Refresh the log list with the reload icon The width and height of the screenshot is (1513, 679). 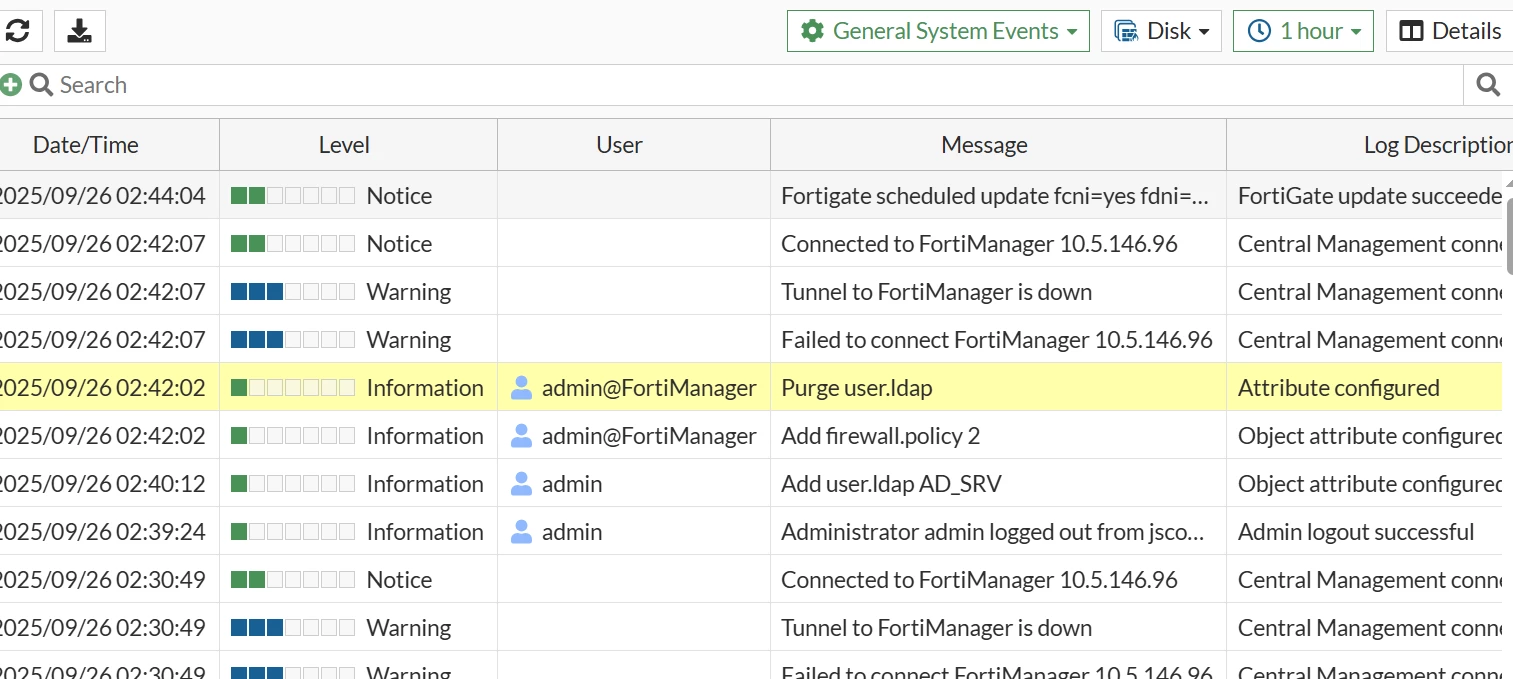tap(17, 31)
